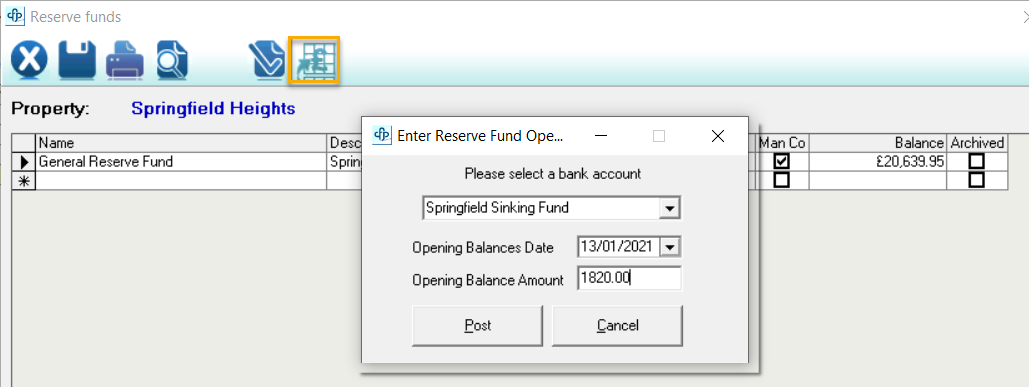Open print preview magnifier icon
1029x387 pixels.
[172, 60]
